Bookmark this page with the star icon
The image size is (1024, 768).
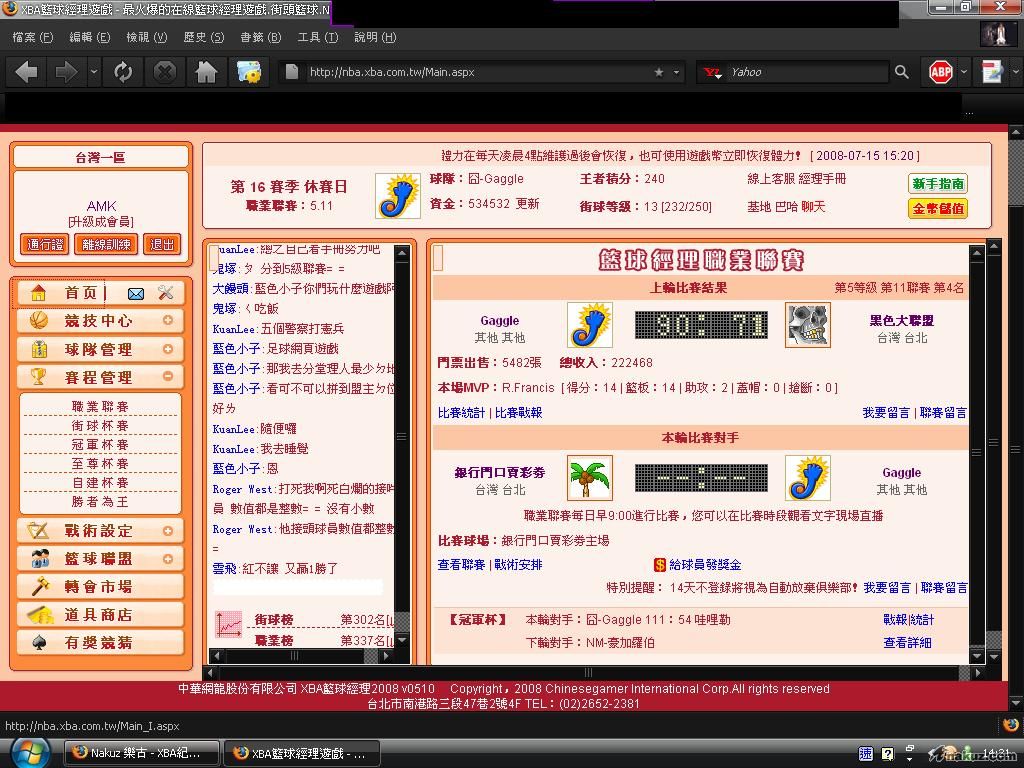659,72
